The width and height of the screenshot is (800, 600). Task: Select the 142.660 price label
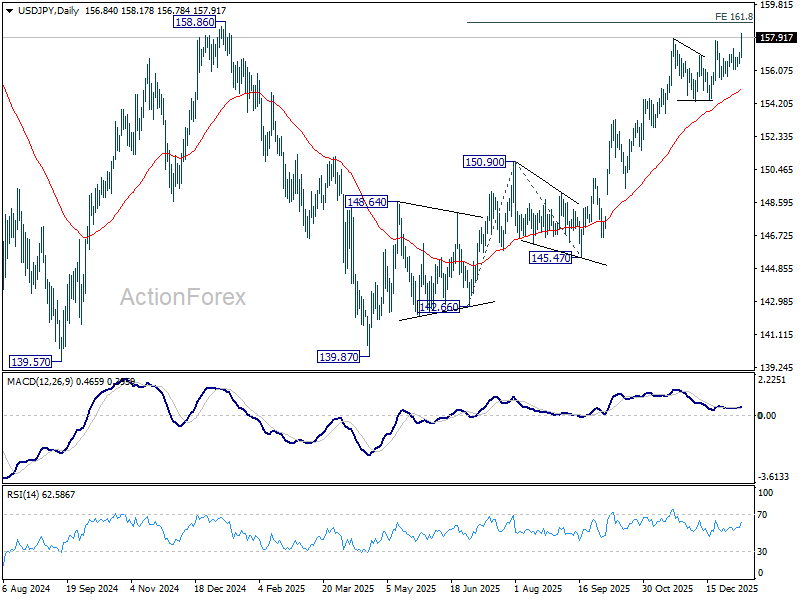(438, 307)
